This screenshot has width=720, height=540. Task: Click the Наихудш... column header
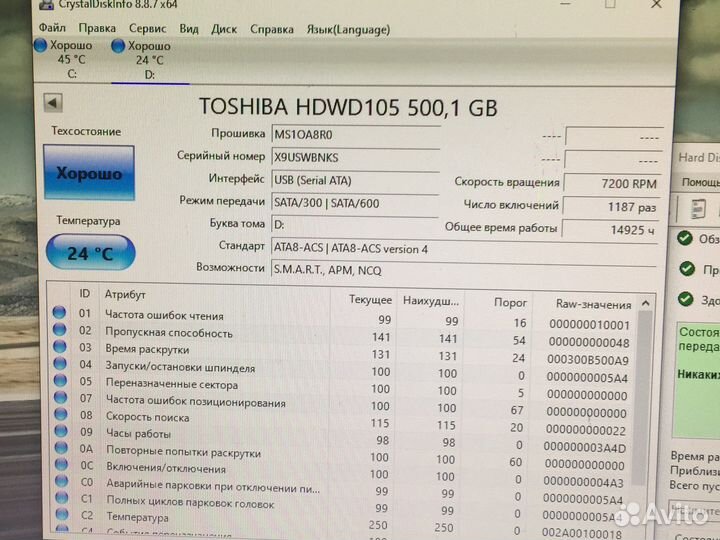click(x=431, y=301)
